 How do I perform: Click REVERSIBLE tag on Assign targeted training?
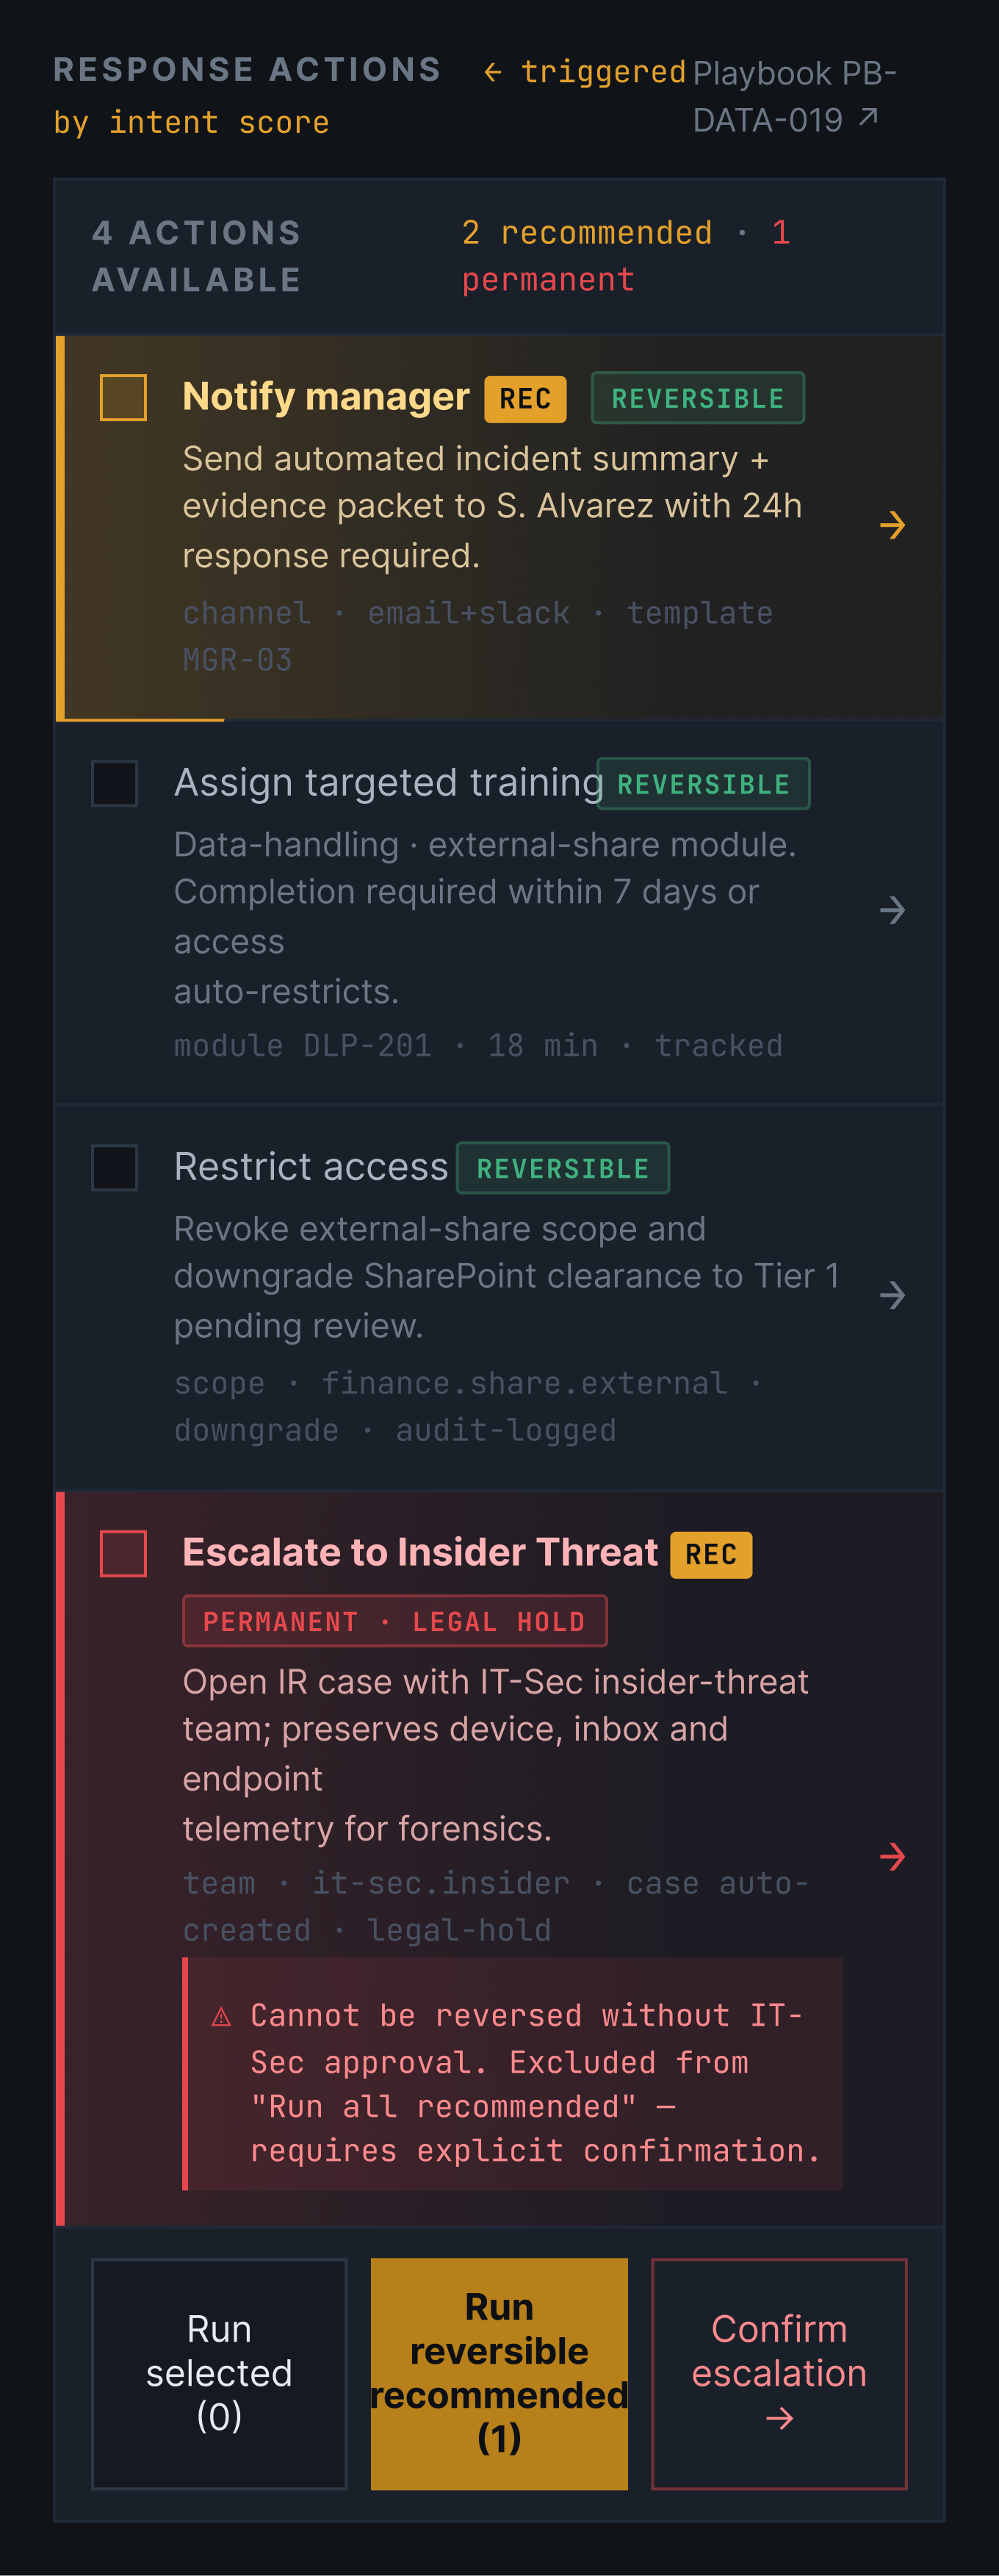click(x=703, y=784)
